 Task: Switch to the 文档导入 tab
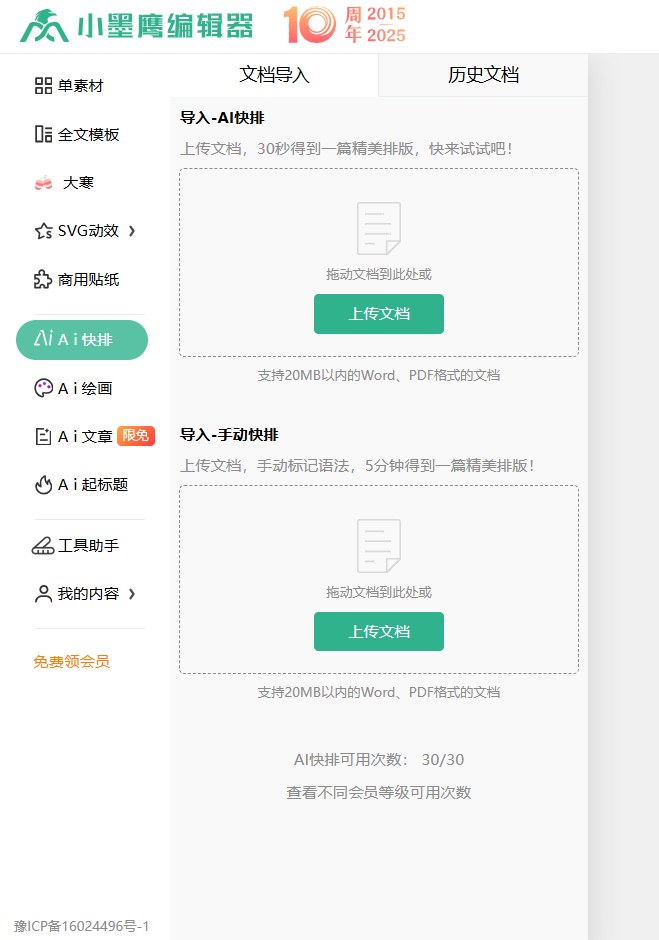[x=274, y=75]
